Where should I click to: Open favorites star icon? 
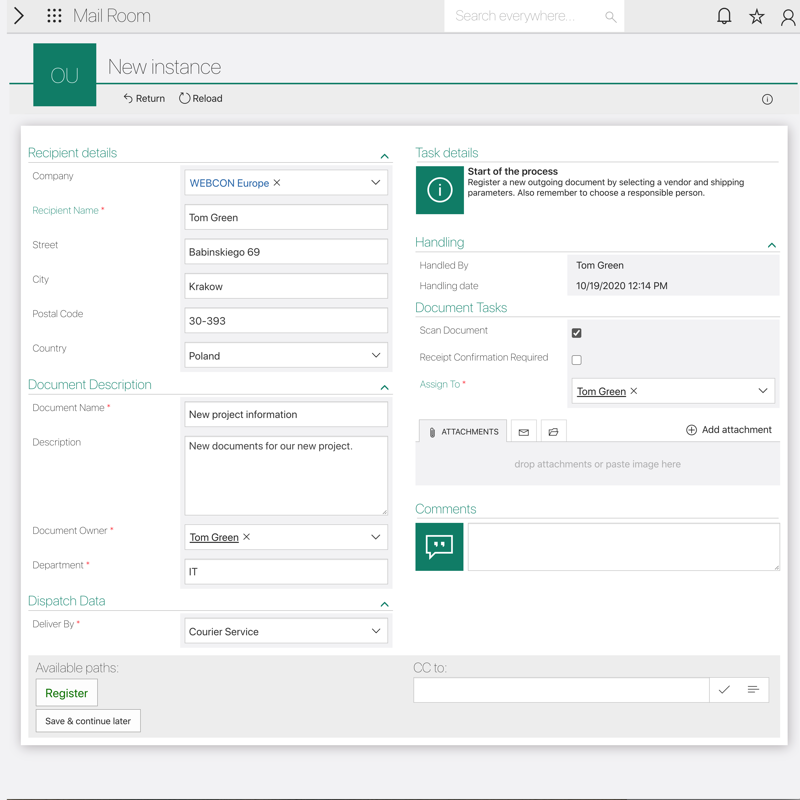(x=757, y=16)
